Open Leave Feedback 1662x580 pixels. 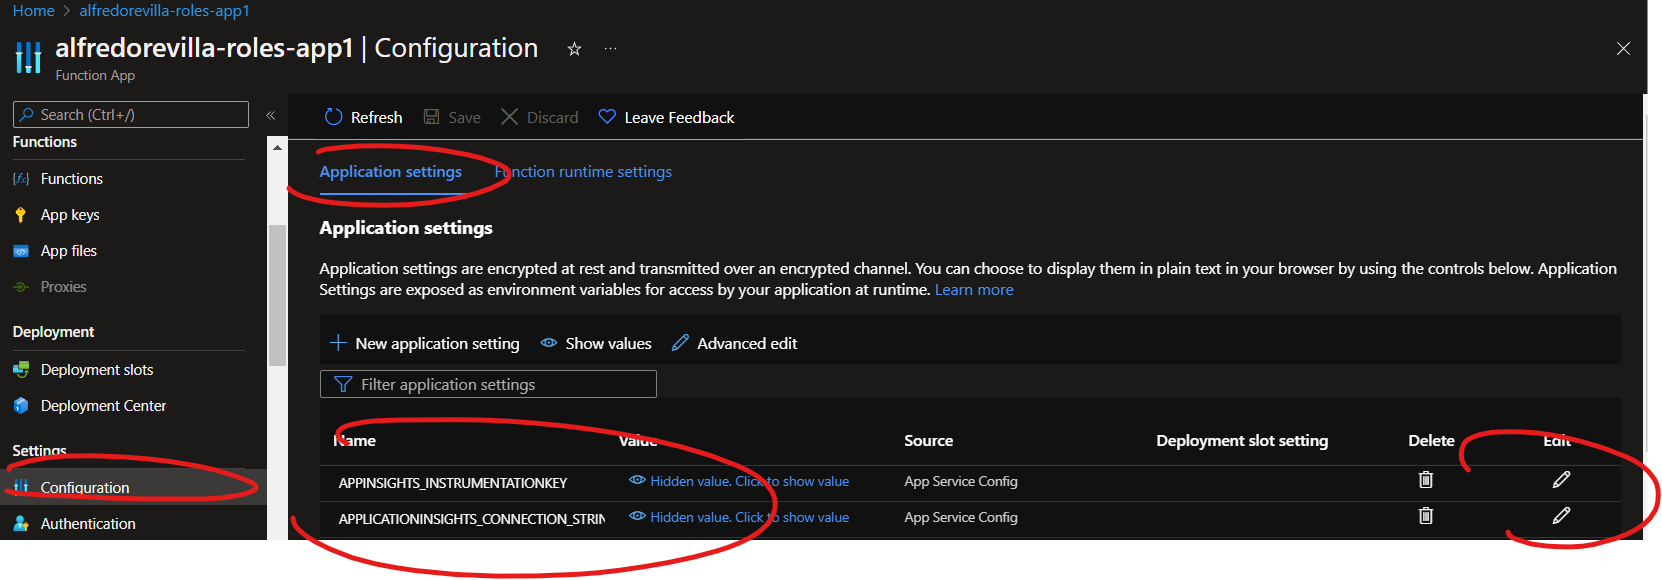coord(666,117)
